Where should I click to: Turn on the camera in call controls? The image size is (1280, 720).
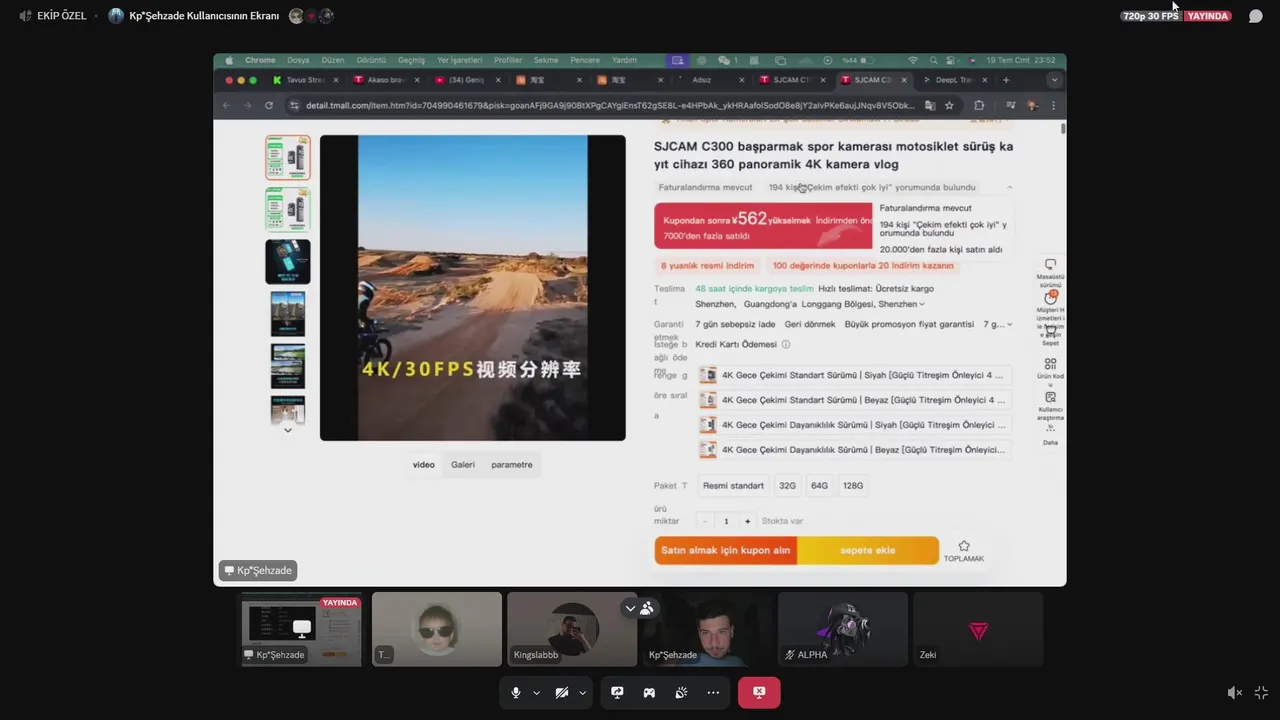pyautogui.click(x=562, y=693)
